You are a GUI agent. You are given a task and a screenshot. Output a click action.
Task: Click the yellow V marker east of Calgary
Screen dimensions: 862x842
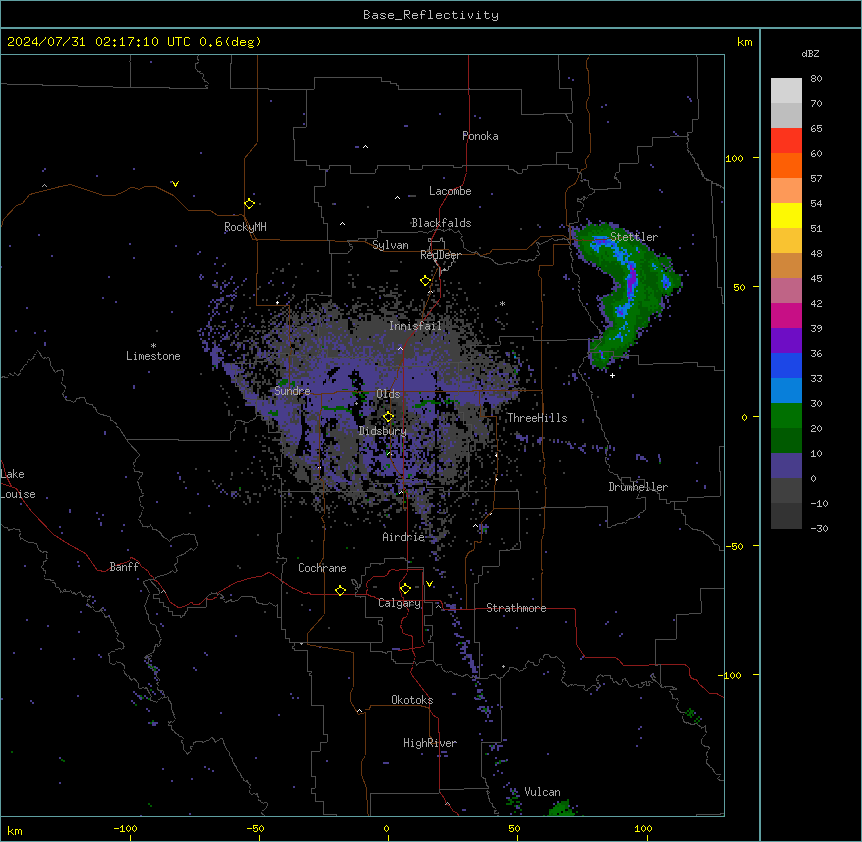pos(429,584)
